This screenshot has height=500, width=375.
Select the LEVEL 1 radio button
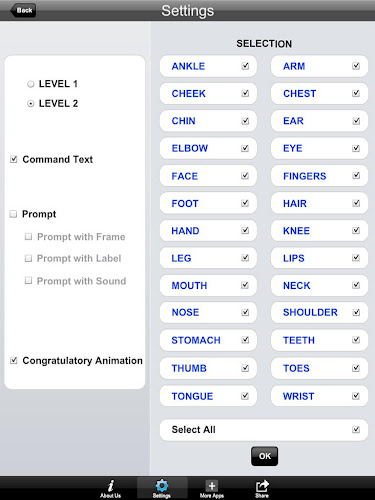point(31,84)
